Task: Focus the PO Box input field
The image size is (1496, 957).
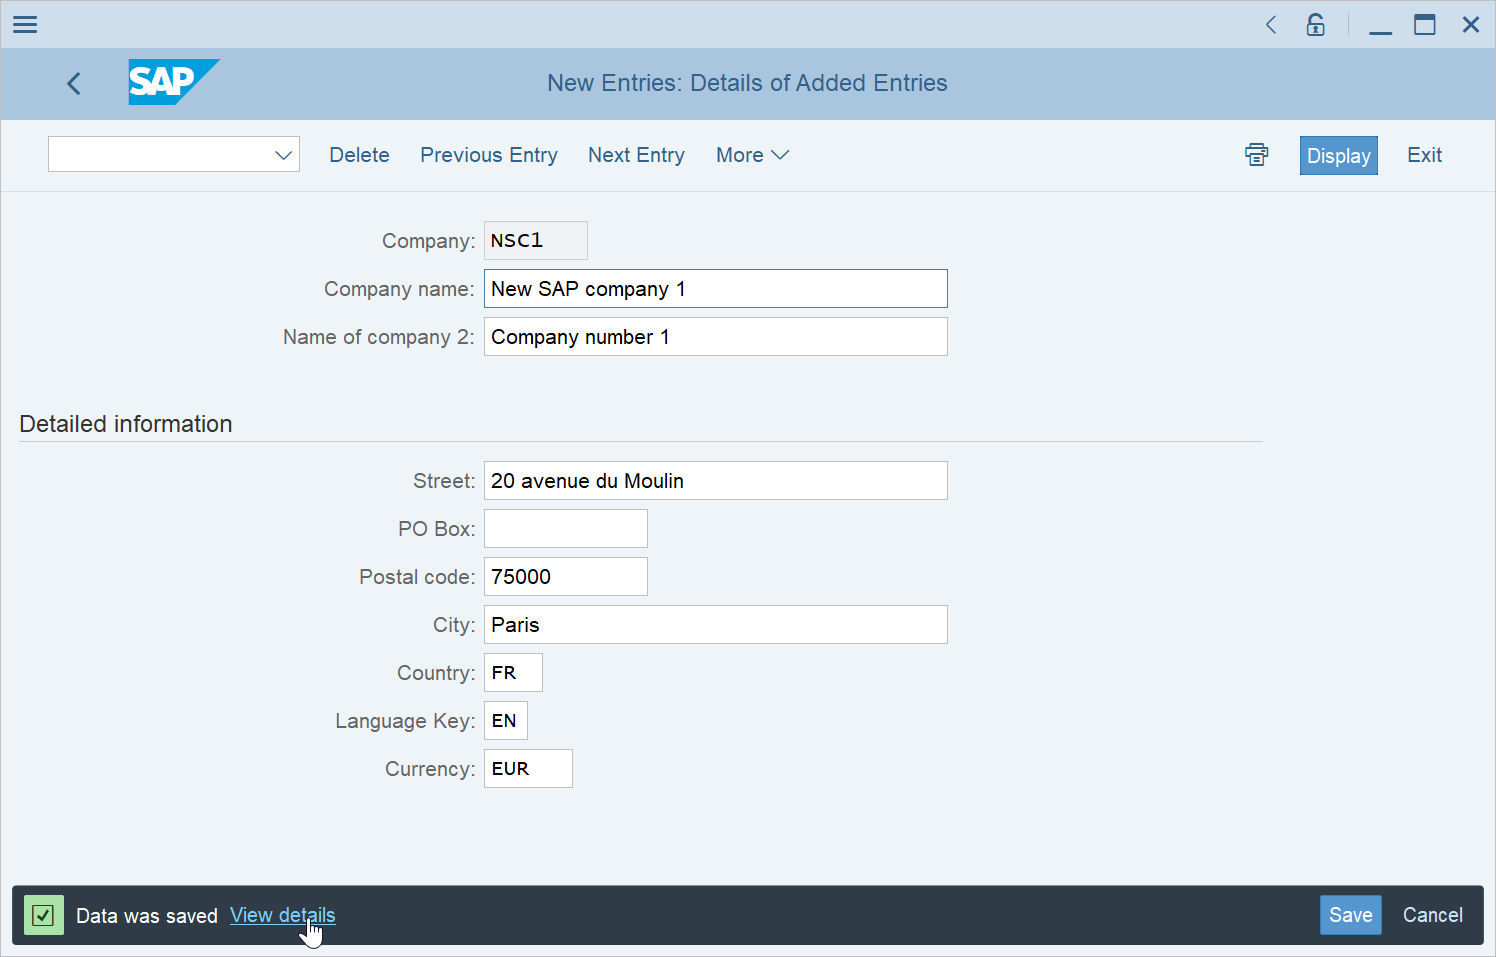Action: tap(566, 529)
